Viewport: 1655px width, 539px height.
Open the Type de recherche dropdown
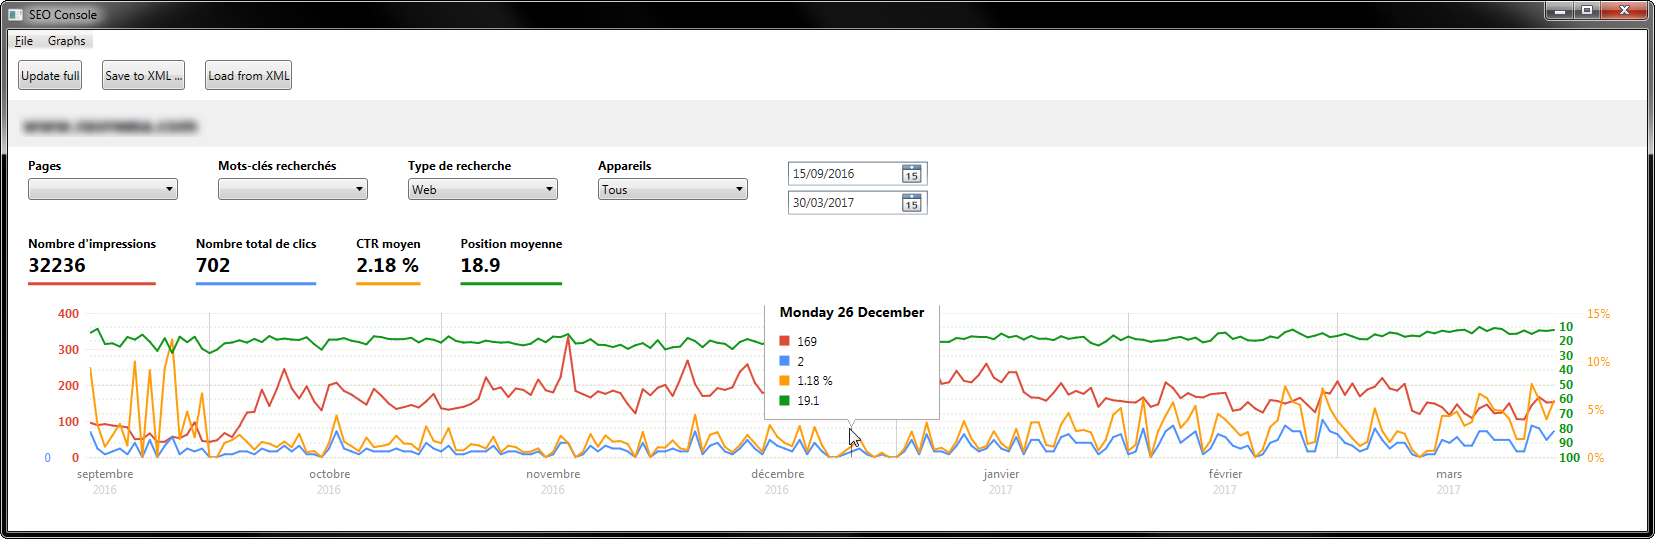coord(482,190)
